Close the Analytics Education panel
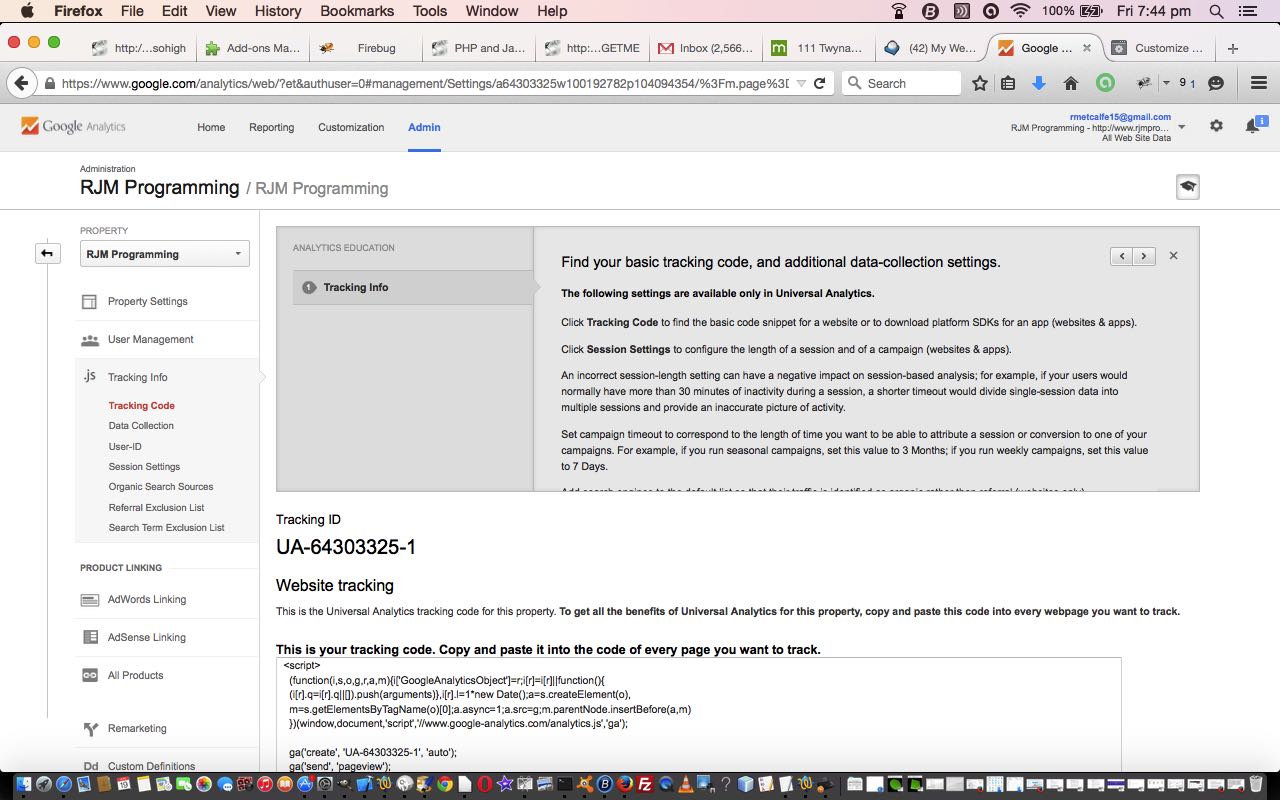 [x=1173, y=256]
